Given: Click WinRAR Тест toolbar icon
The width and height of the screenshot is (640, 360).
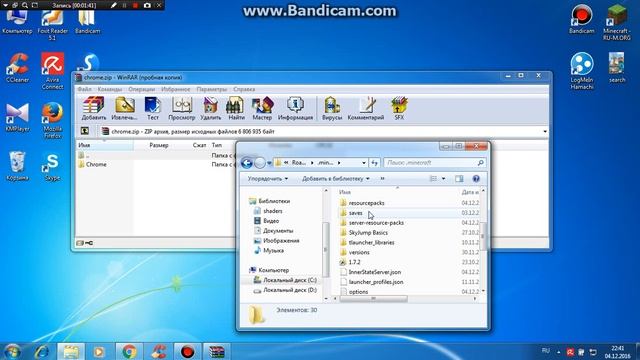Looking at the screenshot, I should 153,109.
